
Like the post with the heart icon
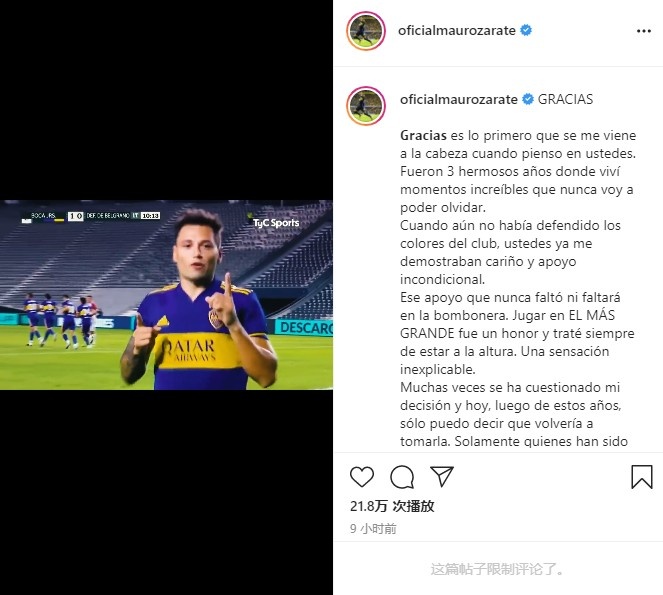click(362, 477)
